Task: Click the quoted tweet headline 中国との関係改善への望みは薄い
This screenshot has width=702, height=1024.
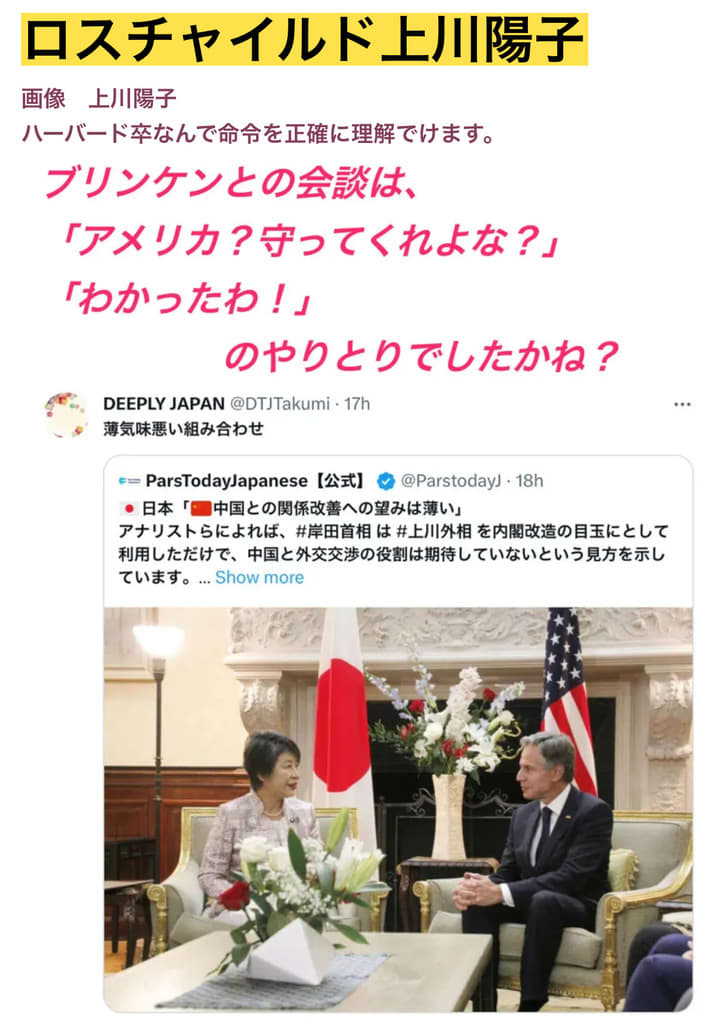Action: click(x=332, y=507)
